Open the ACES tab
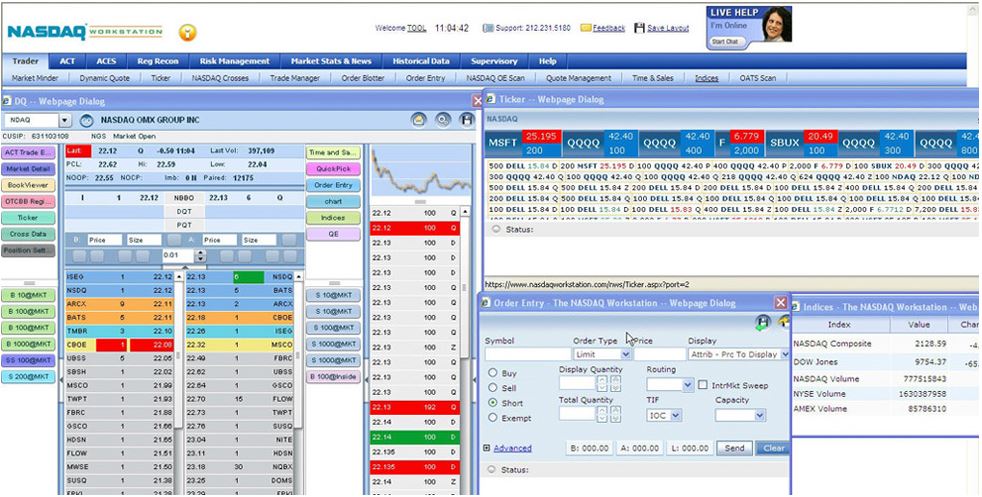The image size is (982, 497). [x=106, y=61]
